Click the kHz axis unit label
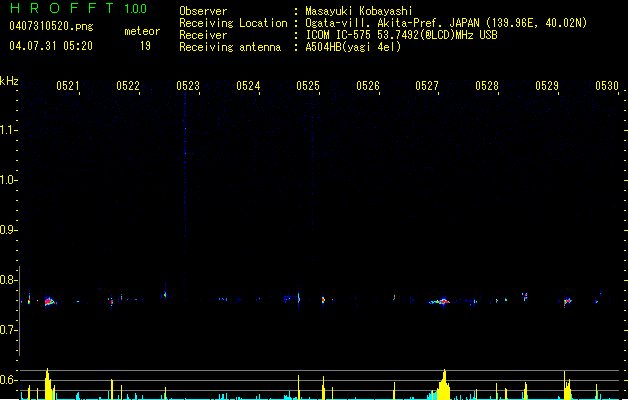 (x=9, y=81)
